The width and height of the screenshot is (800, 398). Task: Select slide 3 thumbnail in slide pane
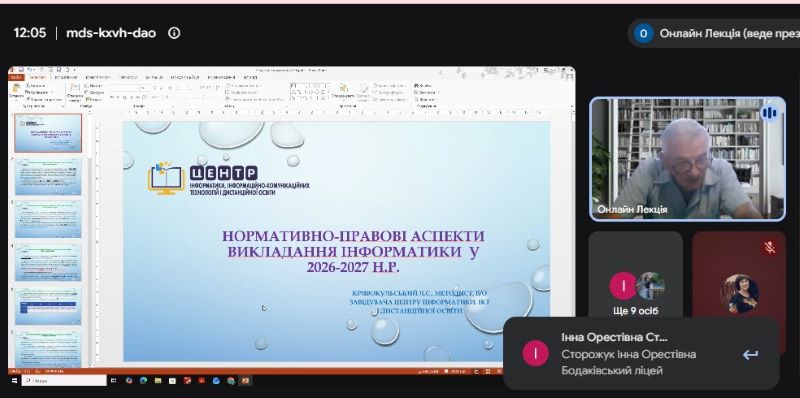(x=48, y=219)
